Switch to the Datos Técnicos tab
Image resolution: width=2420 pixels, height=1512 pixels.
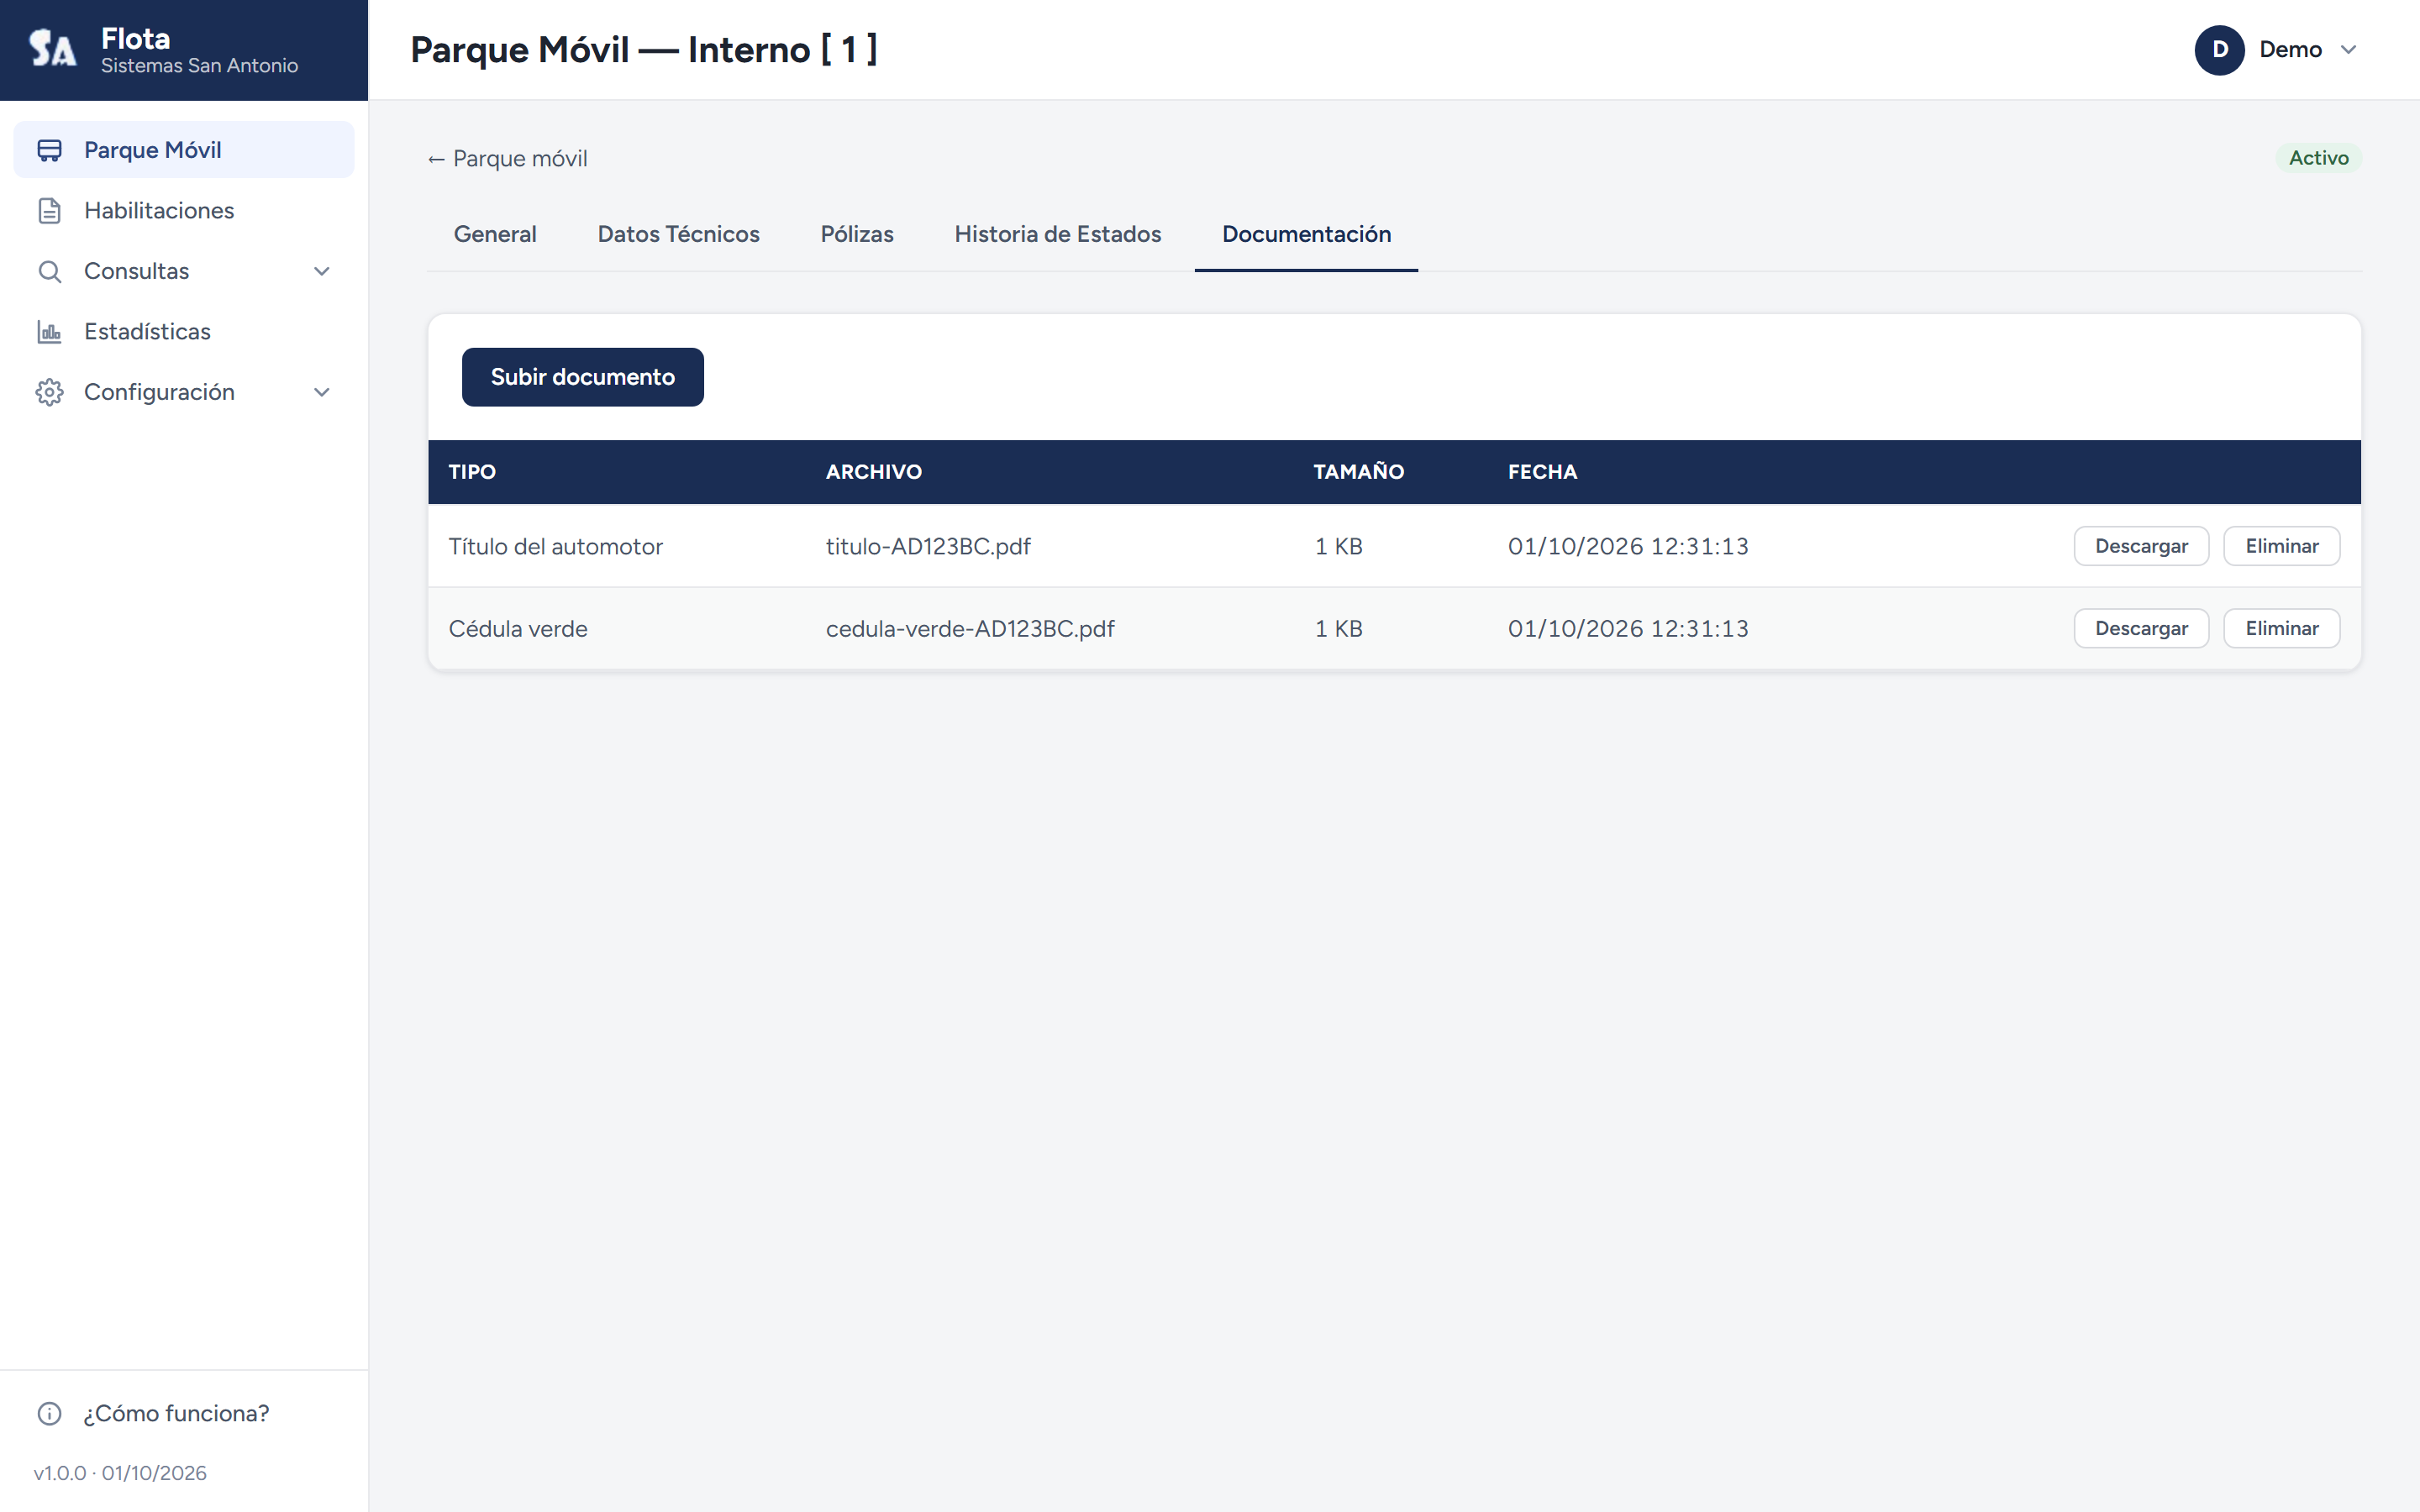tap(678, 234)
